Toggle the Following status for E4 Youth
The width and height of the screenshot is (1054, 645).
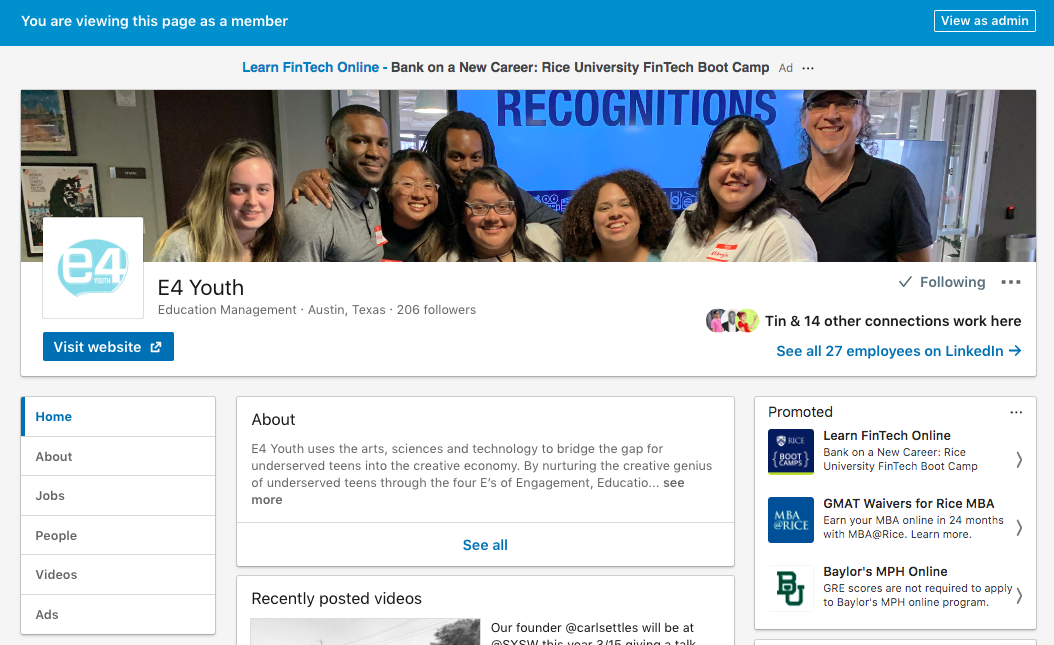[942, 282]
